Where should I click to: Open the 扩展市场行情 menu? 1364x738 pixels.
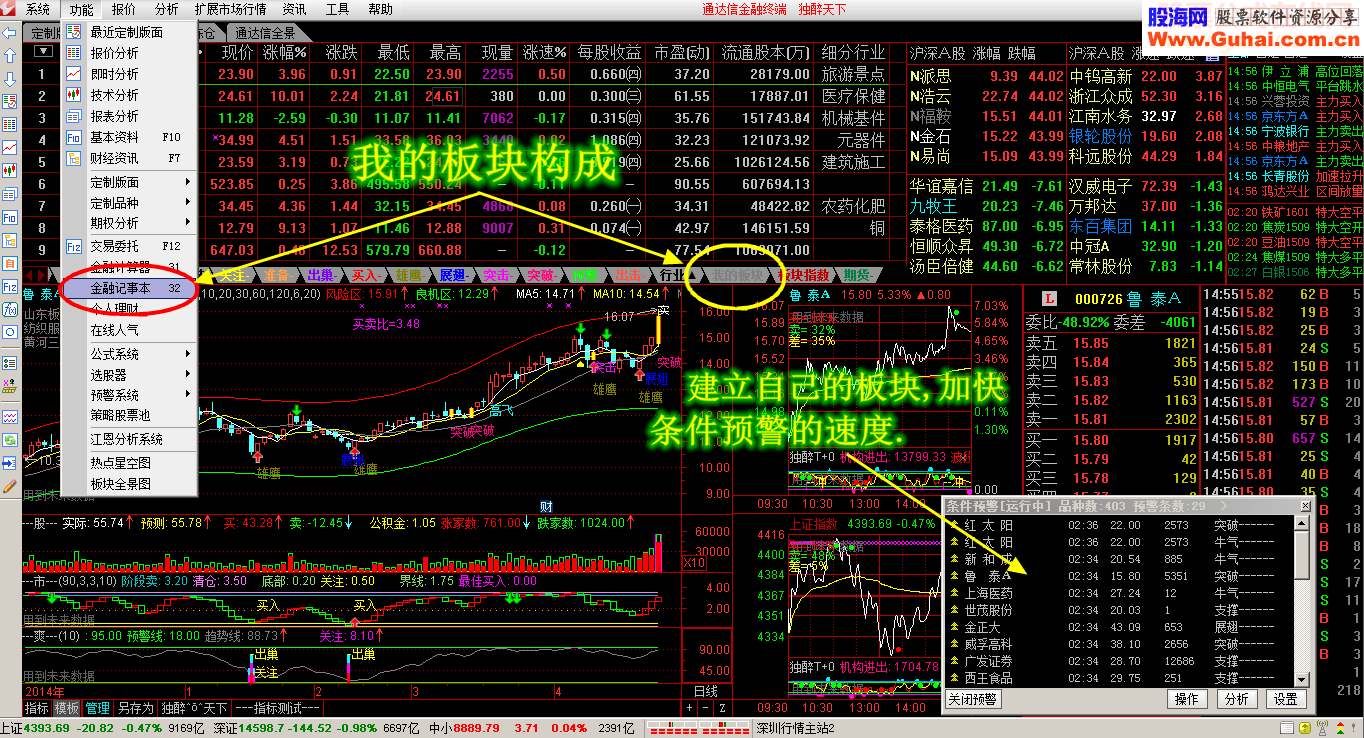pos(230,9)
